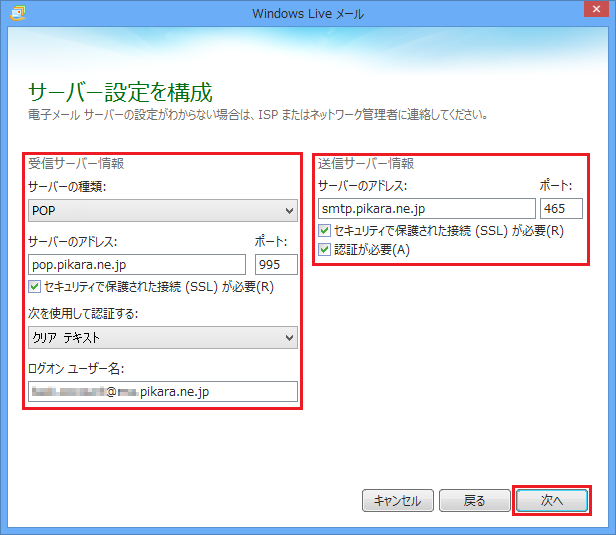Toggle outgoing server SSL required checkbox
Viewport: 616px width, 535px height.
pyautogui.click(x=324, y=231)
